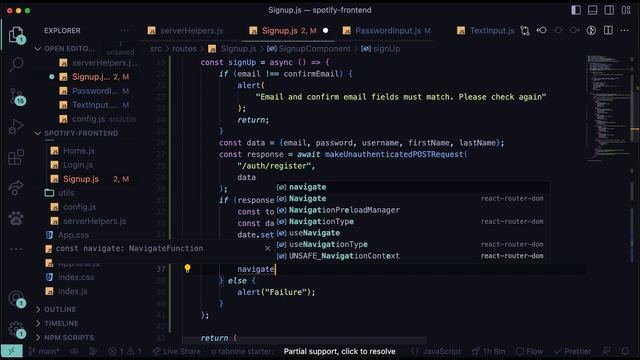640x360 pixels.
Task: Open index.css in the explorer tree
Action: [76, 277]
